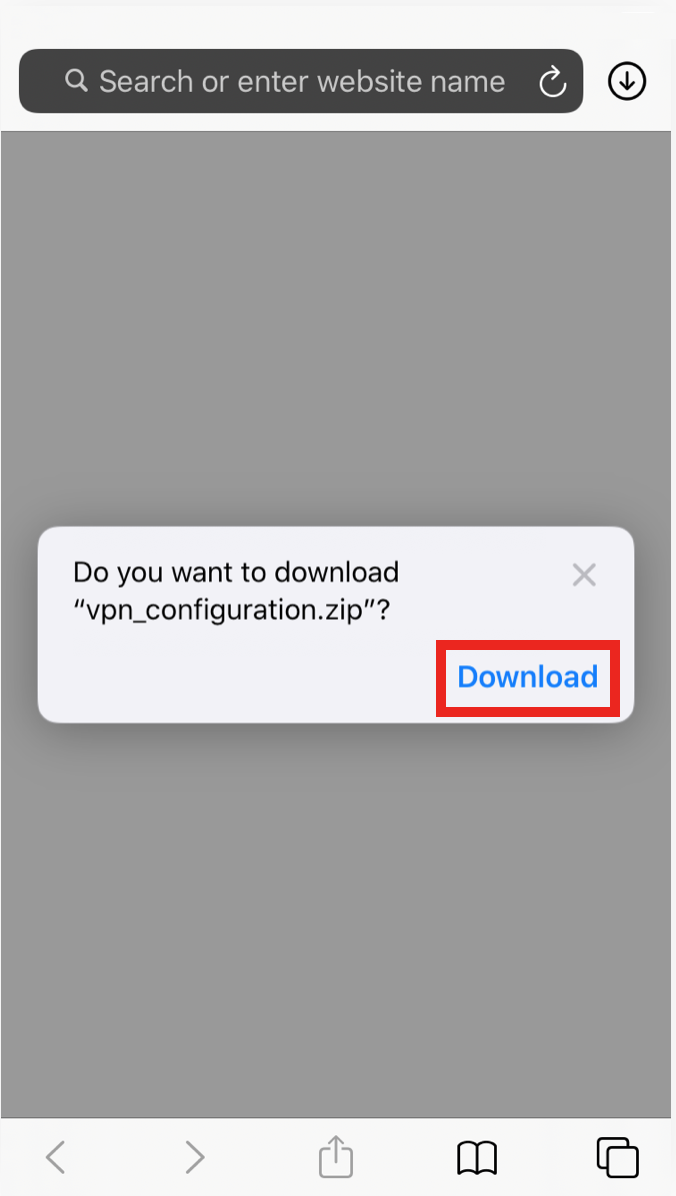The height and width of the screenshot is (1196, 676).
Task: Show all open tabs via overlapping squares icon
Action: coord(617,1157)
